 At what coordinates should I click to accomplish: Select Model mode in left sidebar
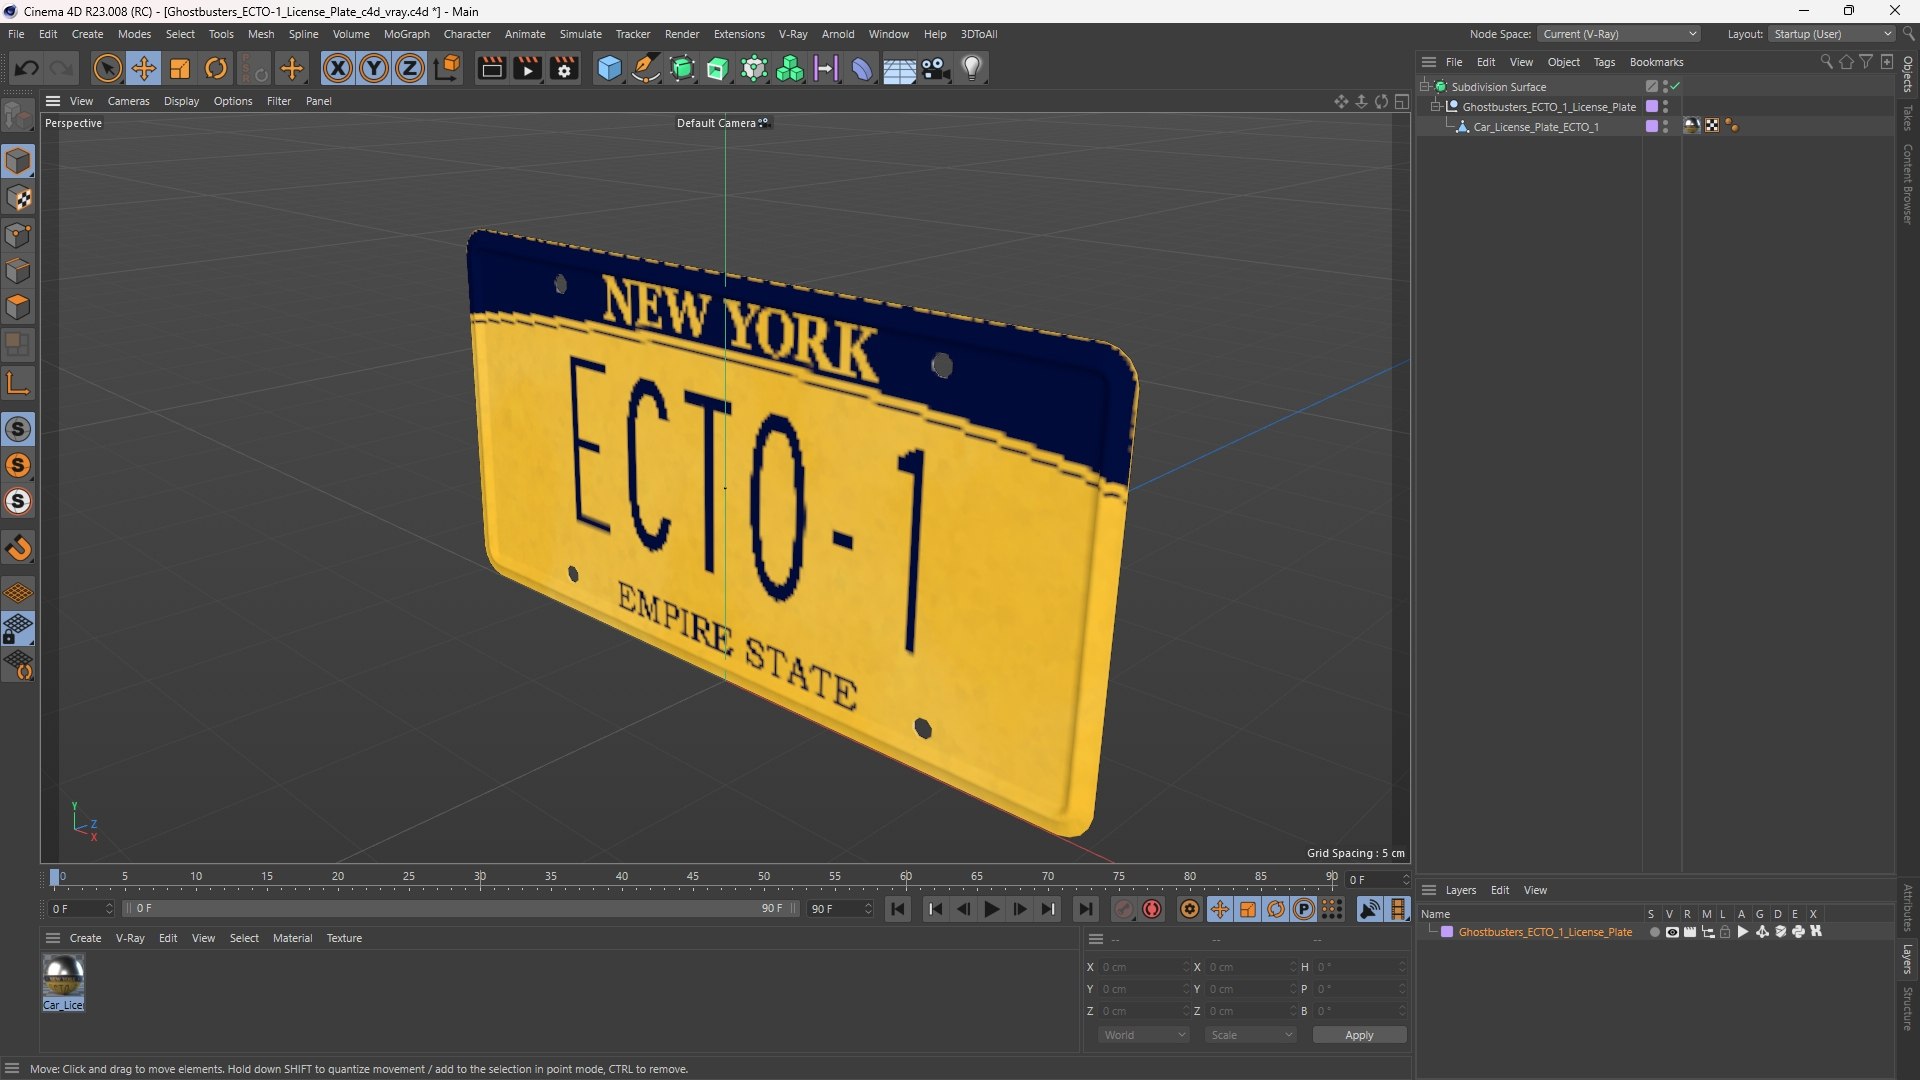[18, 161]
